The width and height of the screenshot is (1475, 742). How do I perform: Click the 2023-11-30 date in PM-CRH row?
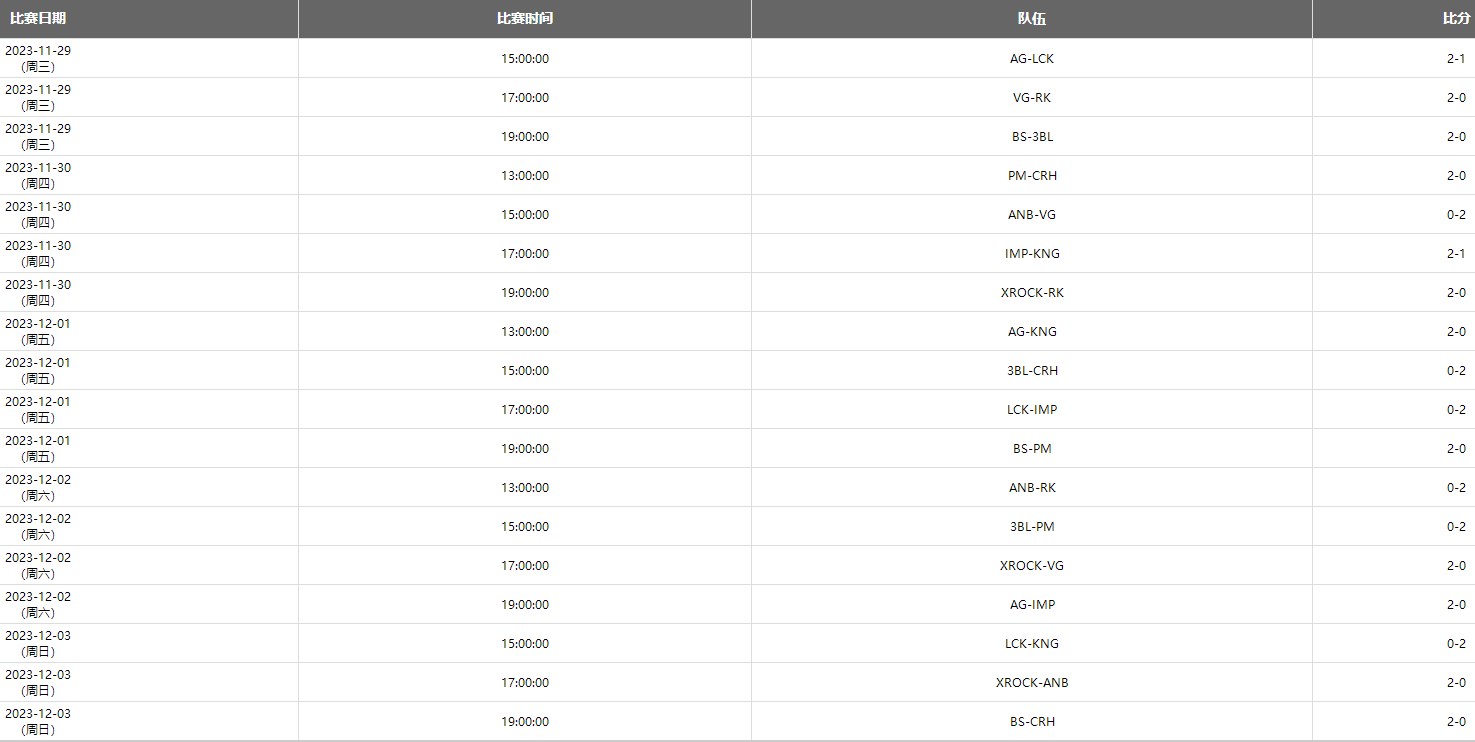[x=38, y=167]
